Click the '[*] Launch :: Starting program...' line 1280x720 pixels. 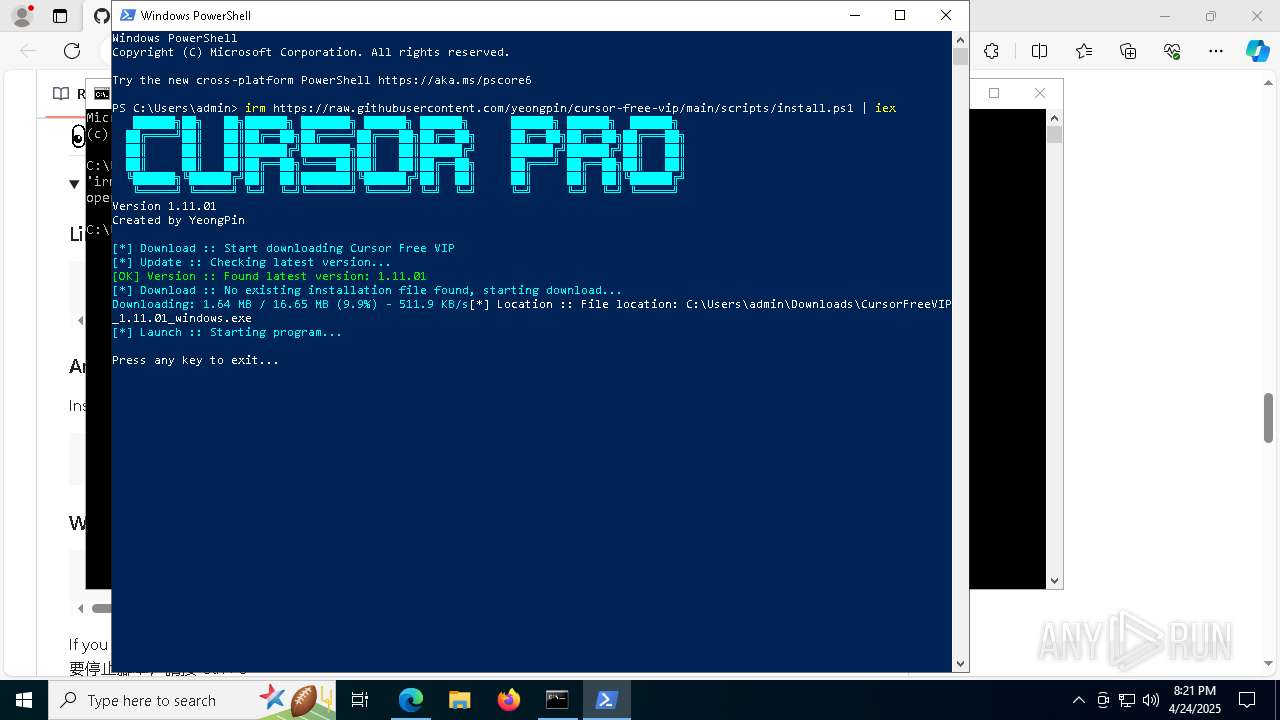pyautogui.click(x=227, y=332)
